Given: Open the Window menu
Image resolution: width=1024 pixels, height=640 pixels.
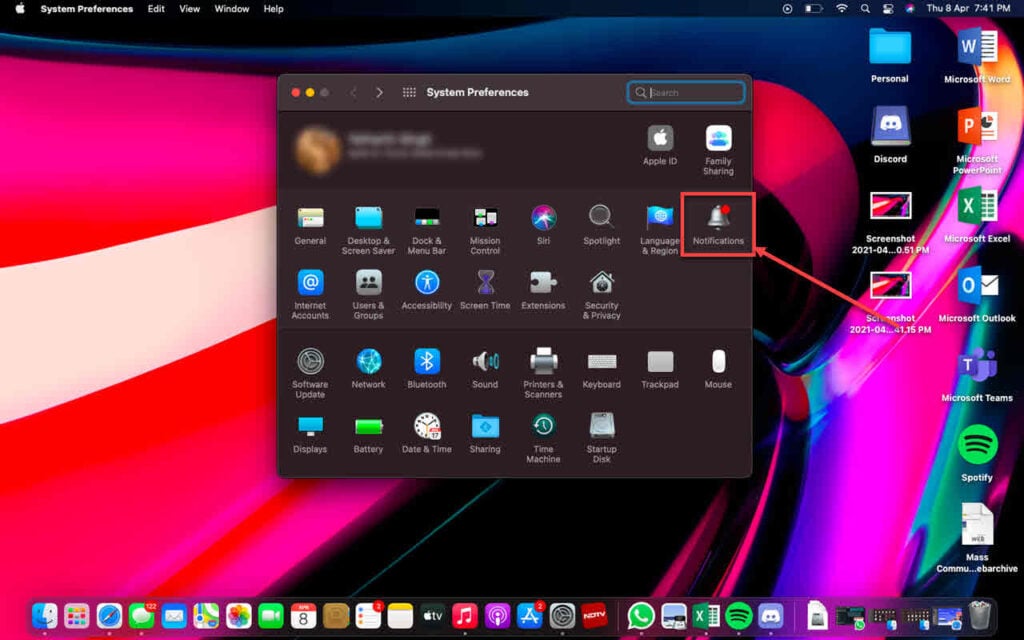Looking at the screenshot, I should tap(232, 8).
